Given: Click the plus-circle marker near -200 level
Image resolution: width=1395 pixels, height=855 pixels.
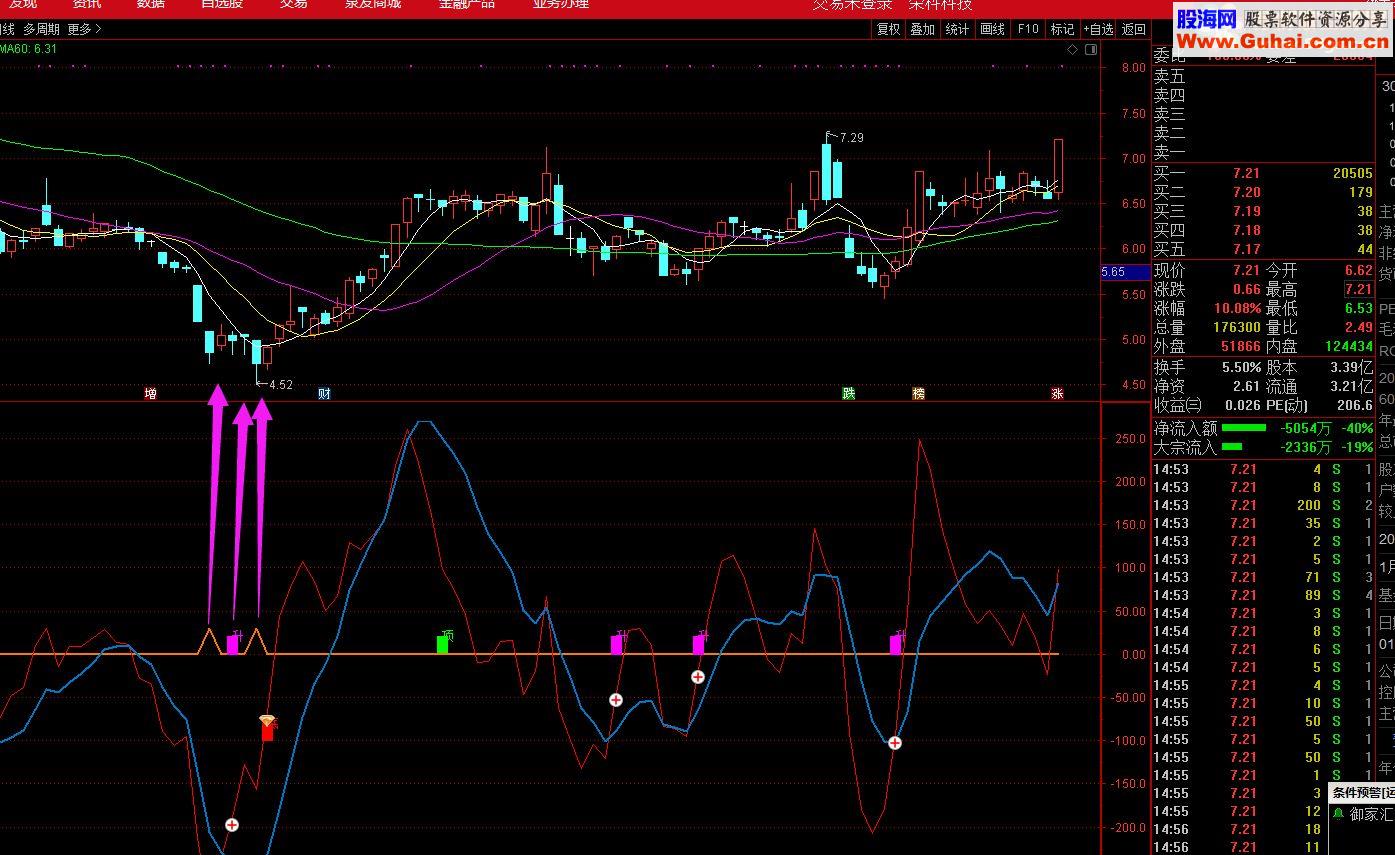Looking at the screenshot, I should coord(232,825).
